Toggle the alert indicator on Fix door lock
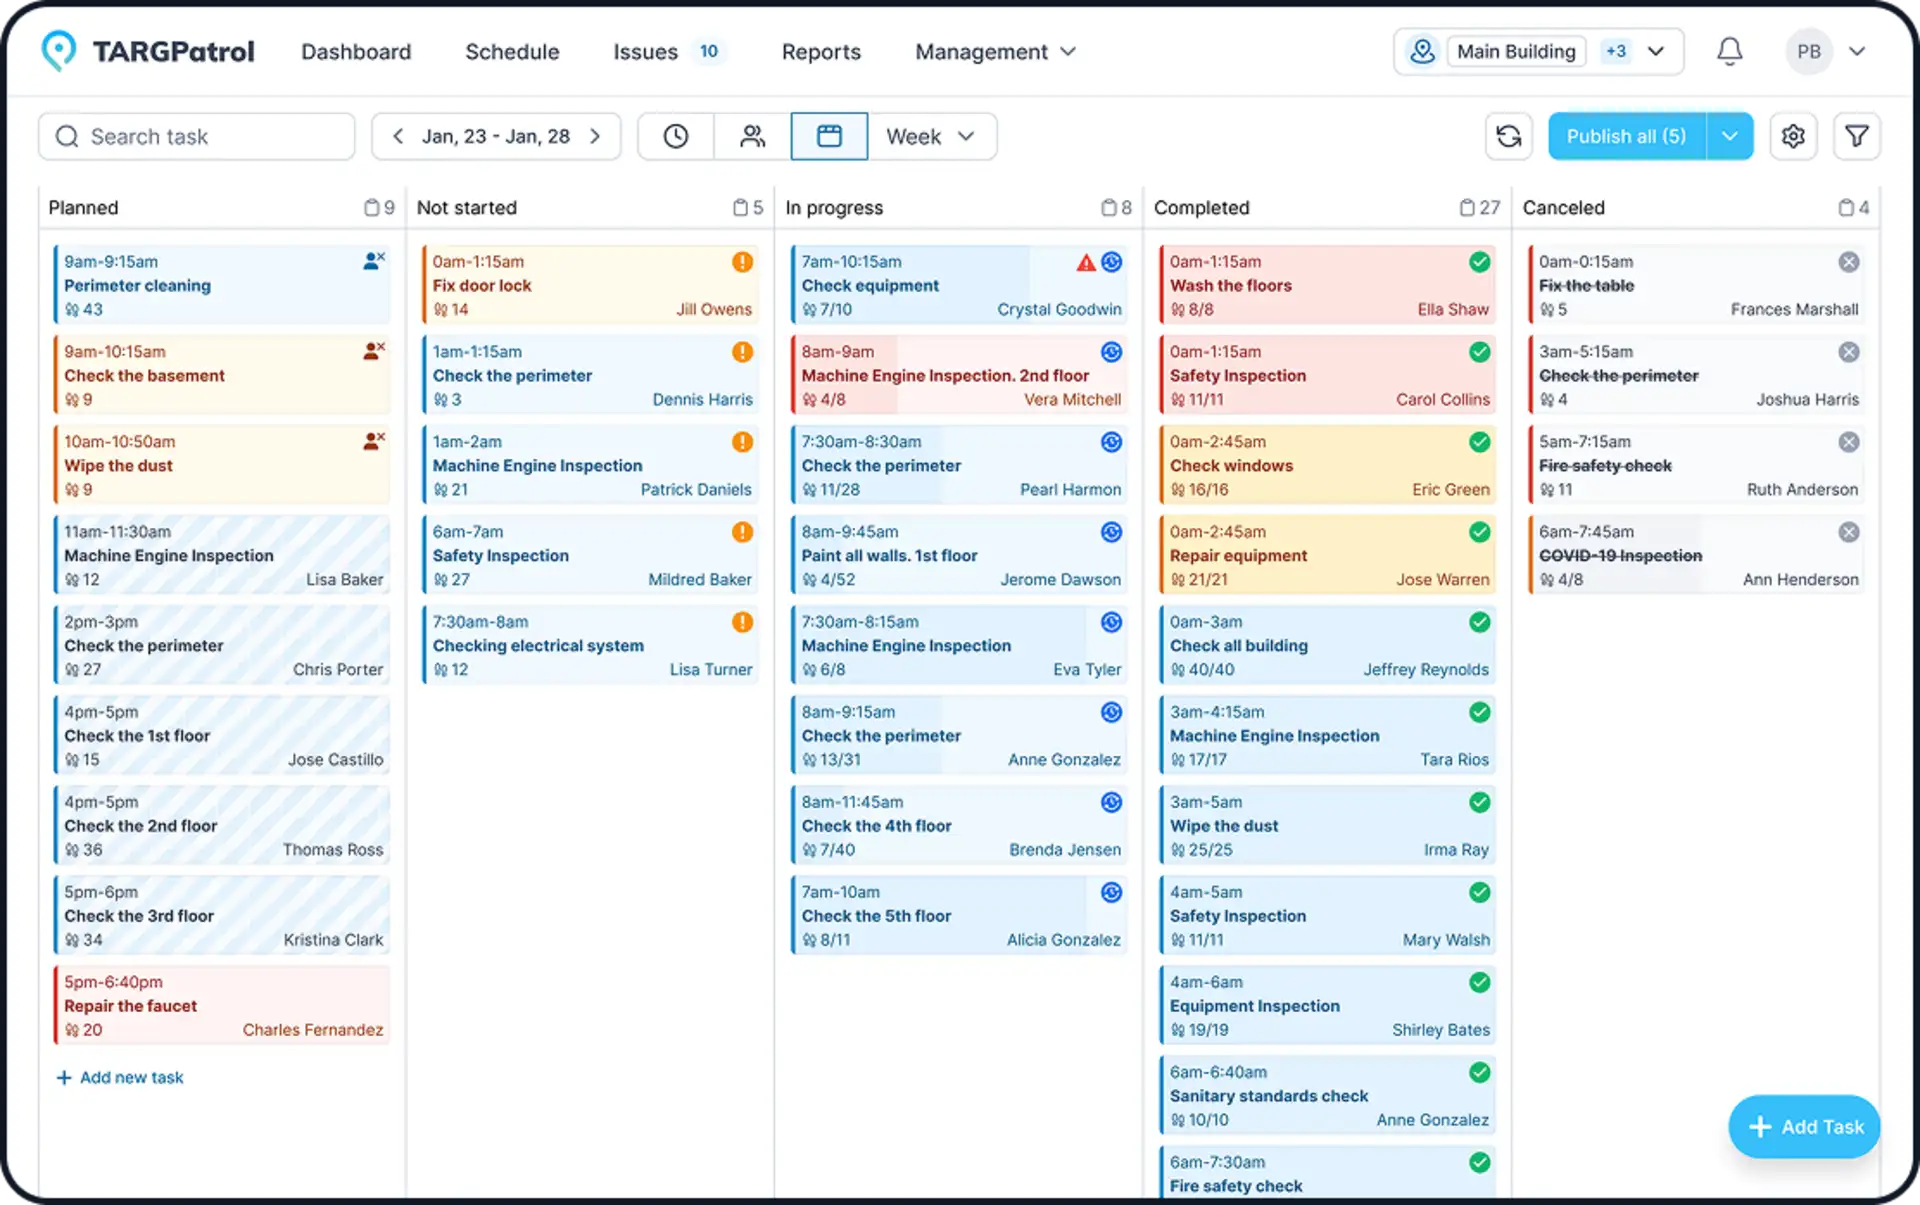The width and height of the screenshot is (1920, 1205). click(742, 261)
